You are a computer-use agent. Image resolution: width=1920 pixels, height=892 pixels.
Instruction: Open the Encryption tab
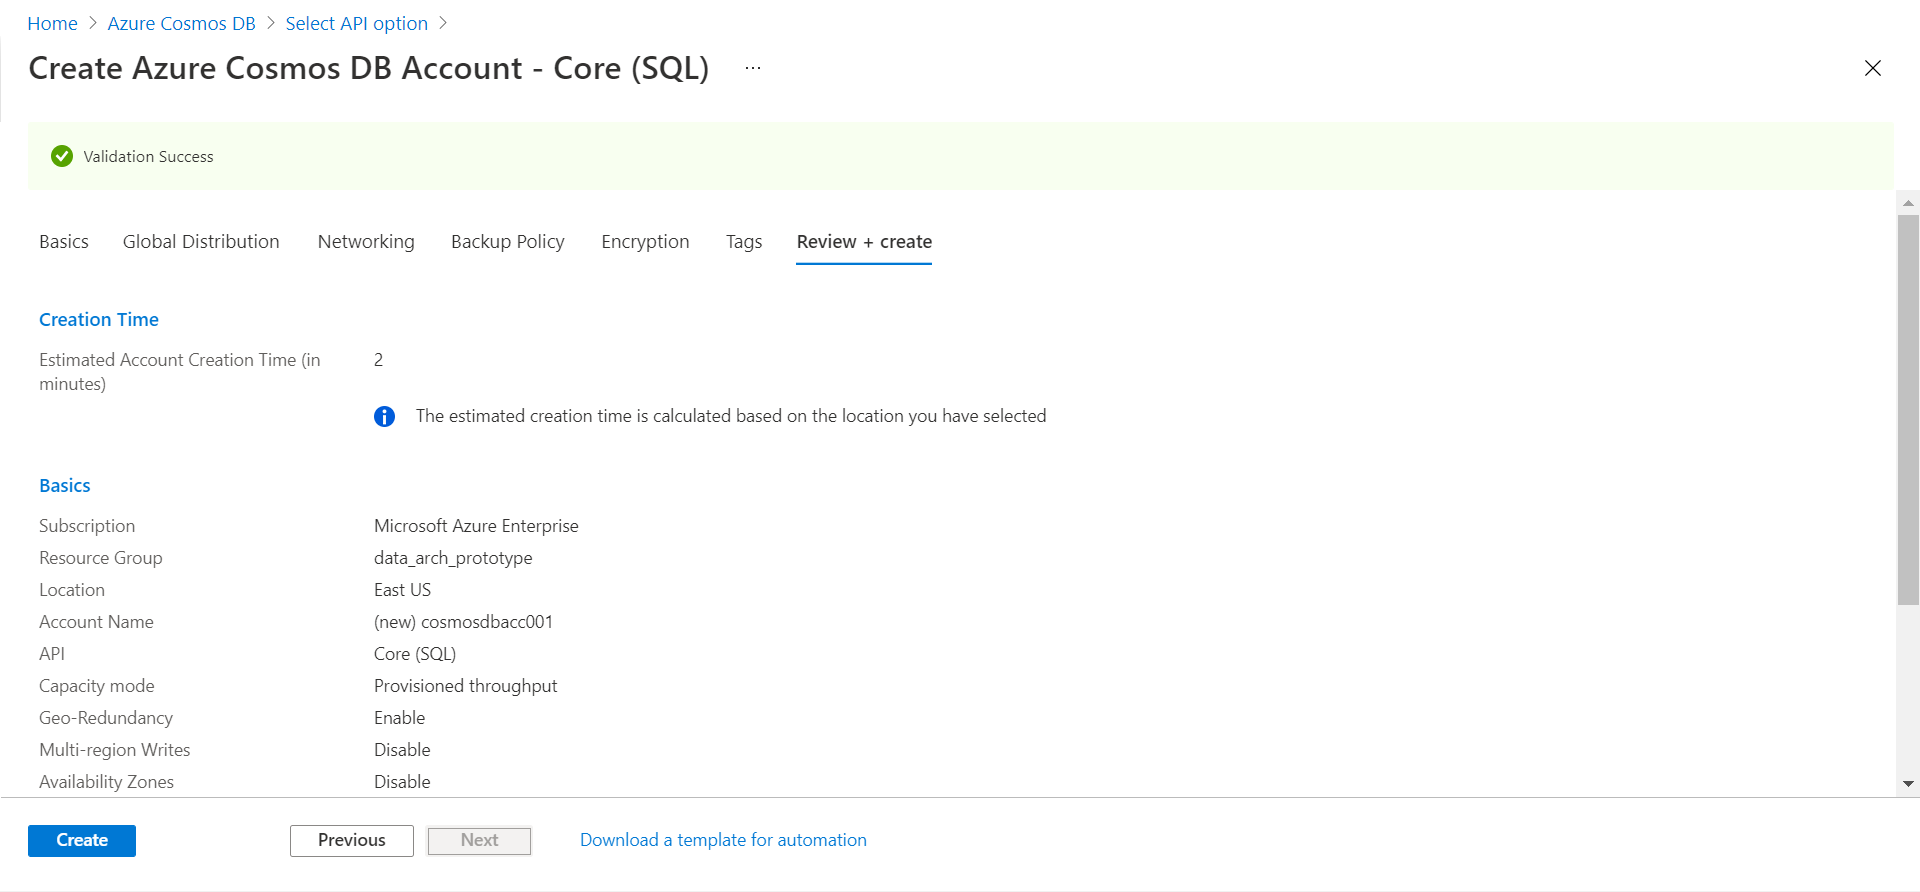click(645, 242)
